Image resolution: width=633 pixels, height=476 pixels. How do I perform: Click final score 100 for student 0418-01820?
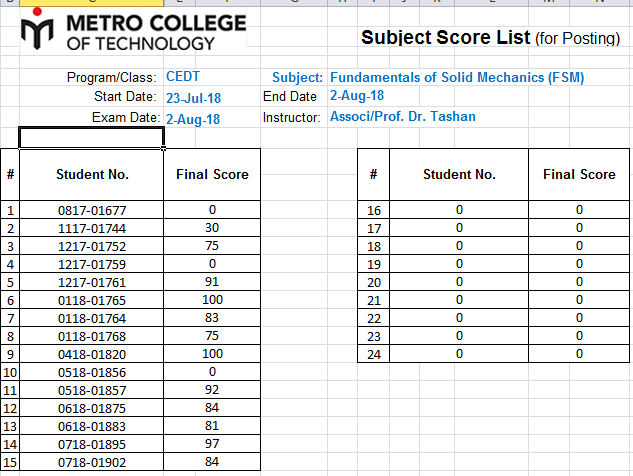(212, 354)
